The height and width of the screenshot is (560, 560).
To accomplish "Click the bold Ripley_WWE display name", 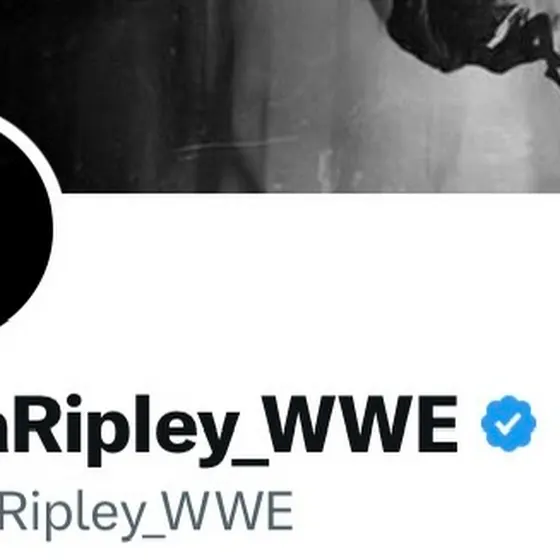I will 229,429.
